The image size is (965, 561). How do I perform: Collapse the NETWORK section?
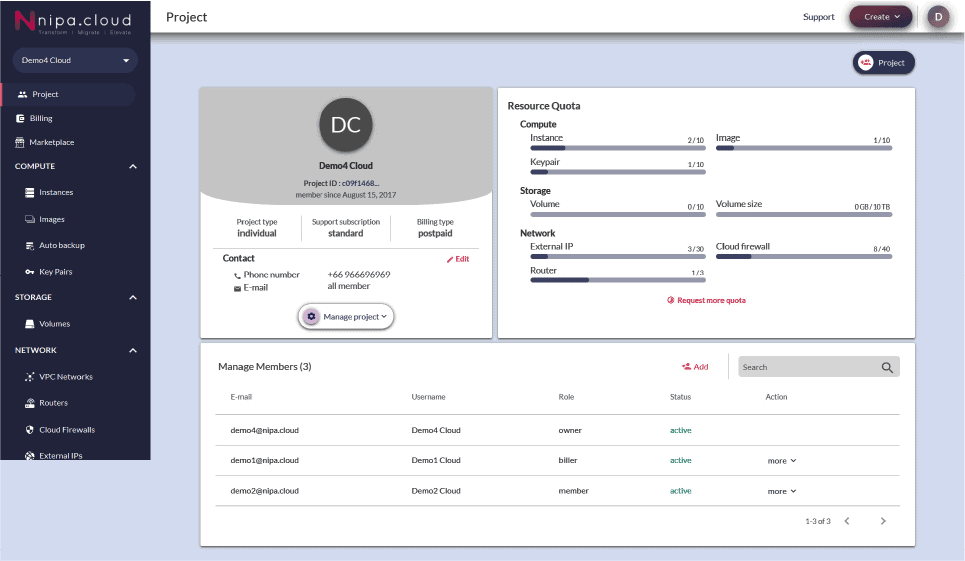(133, 350)
